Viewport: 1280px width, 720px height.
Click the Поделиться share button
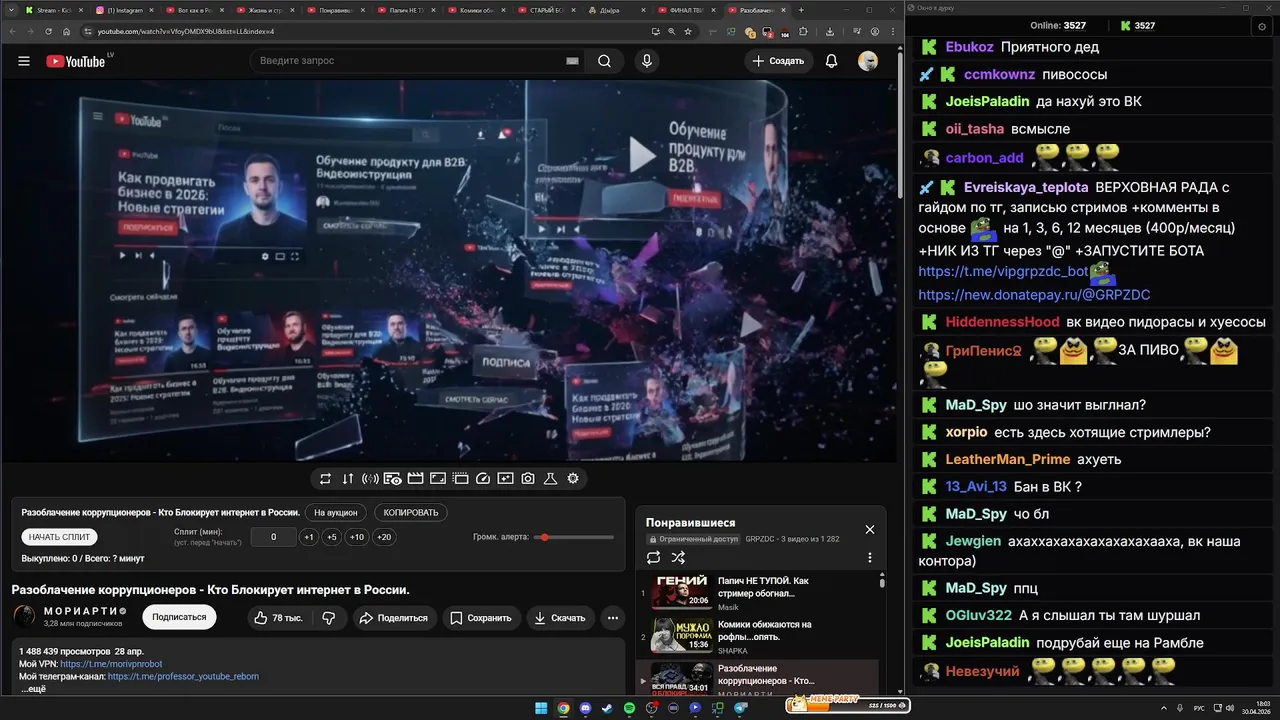point(393,618)
